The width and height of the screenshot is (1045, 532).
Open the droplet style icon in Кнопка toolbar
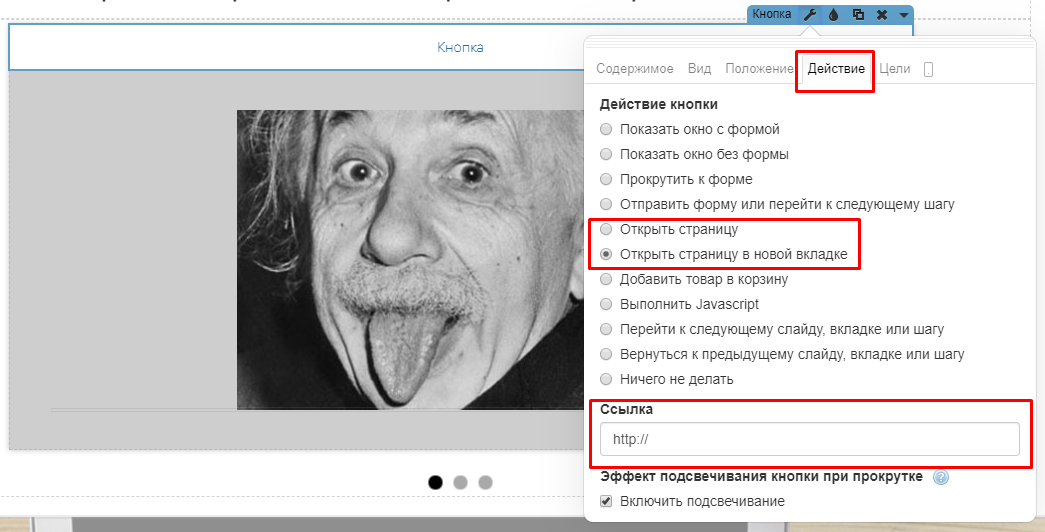[834, 14]
